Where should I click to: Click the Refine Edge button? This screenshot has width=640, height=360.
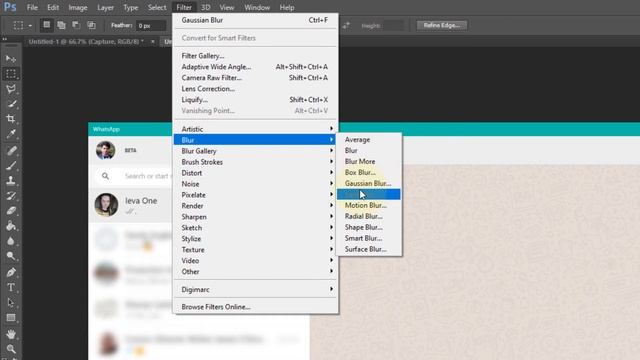tap(442, 25)
